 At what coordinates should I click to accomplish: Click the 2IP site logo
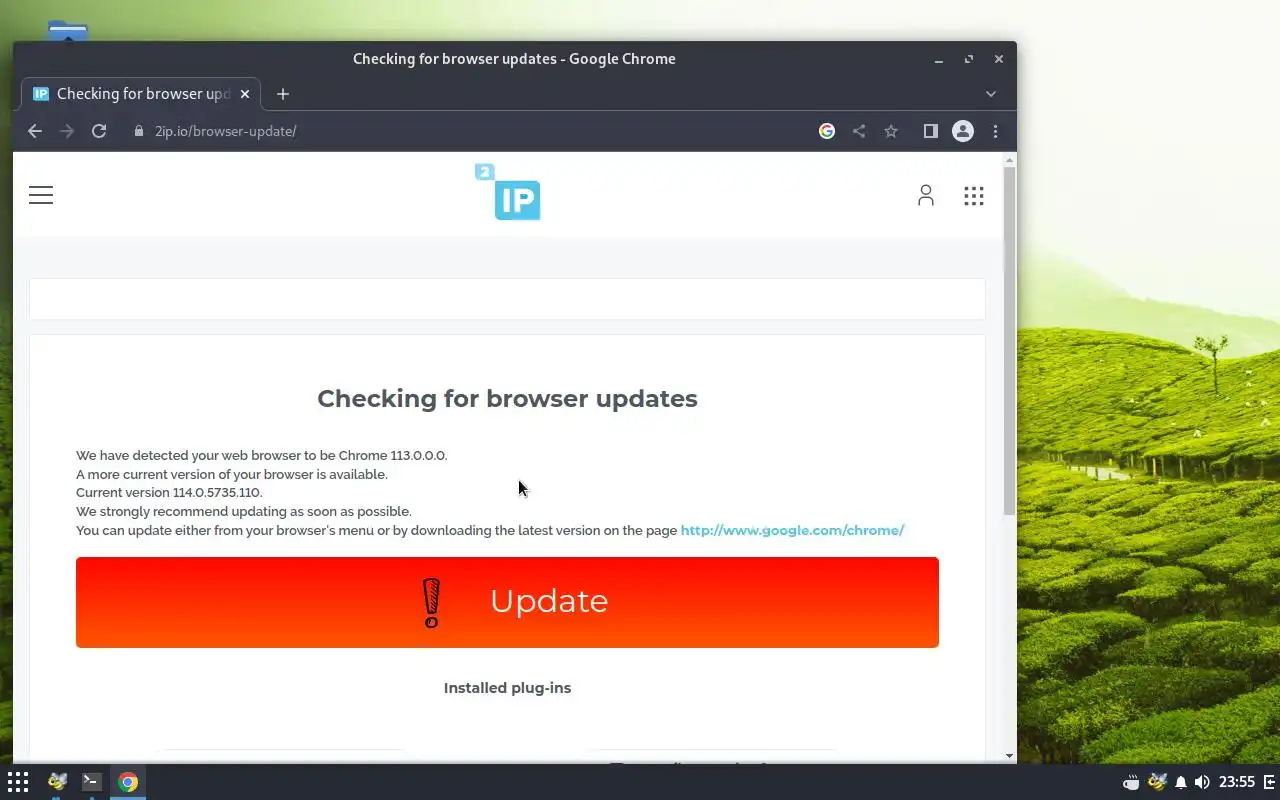point(508,192)
